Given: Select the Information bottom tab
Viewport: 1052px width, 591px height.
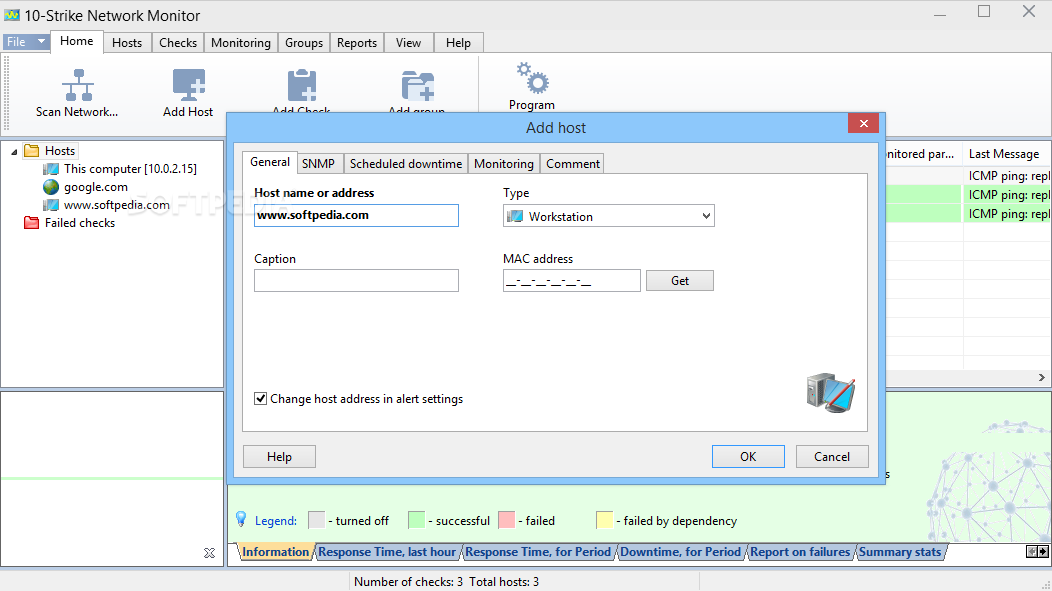Looking at the screenshot, I should [x=275, y=551].
